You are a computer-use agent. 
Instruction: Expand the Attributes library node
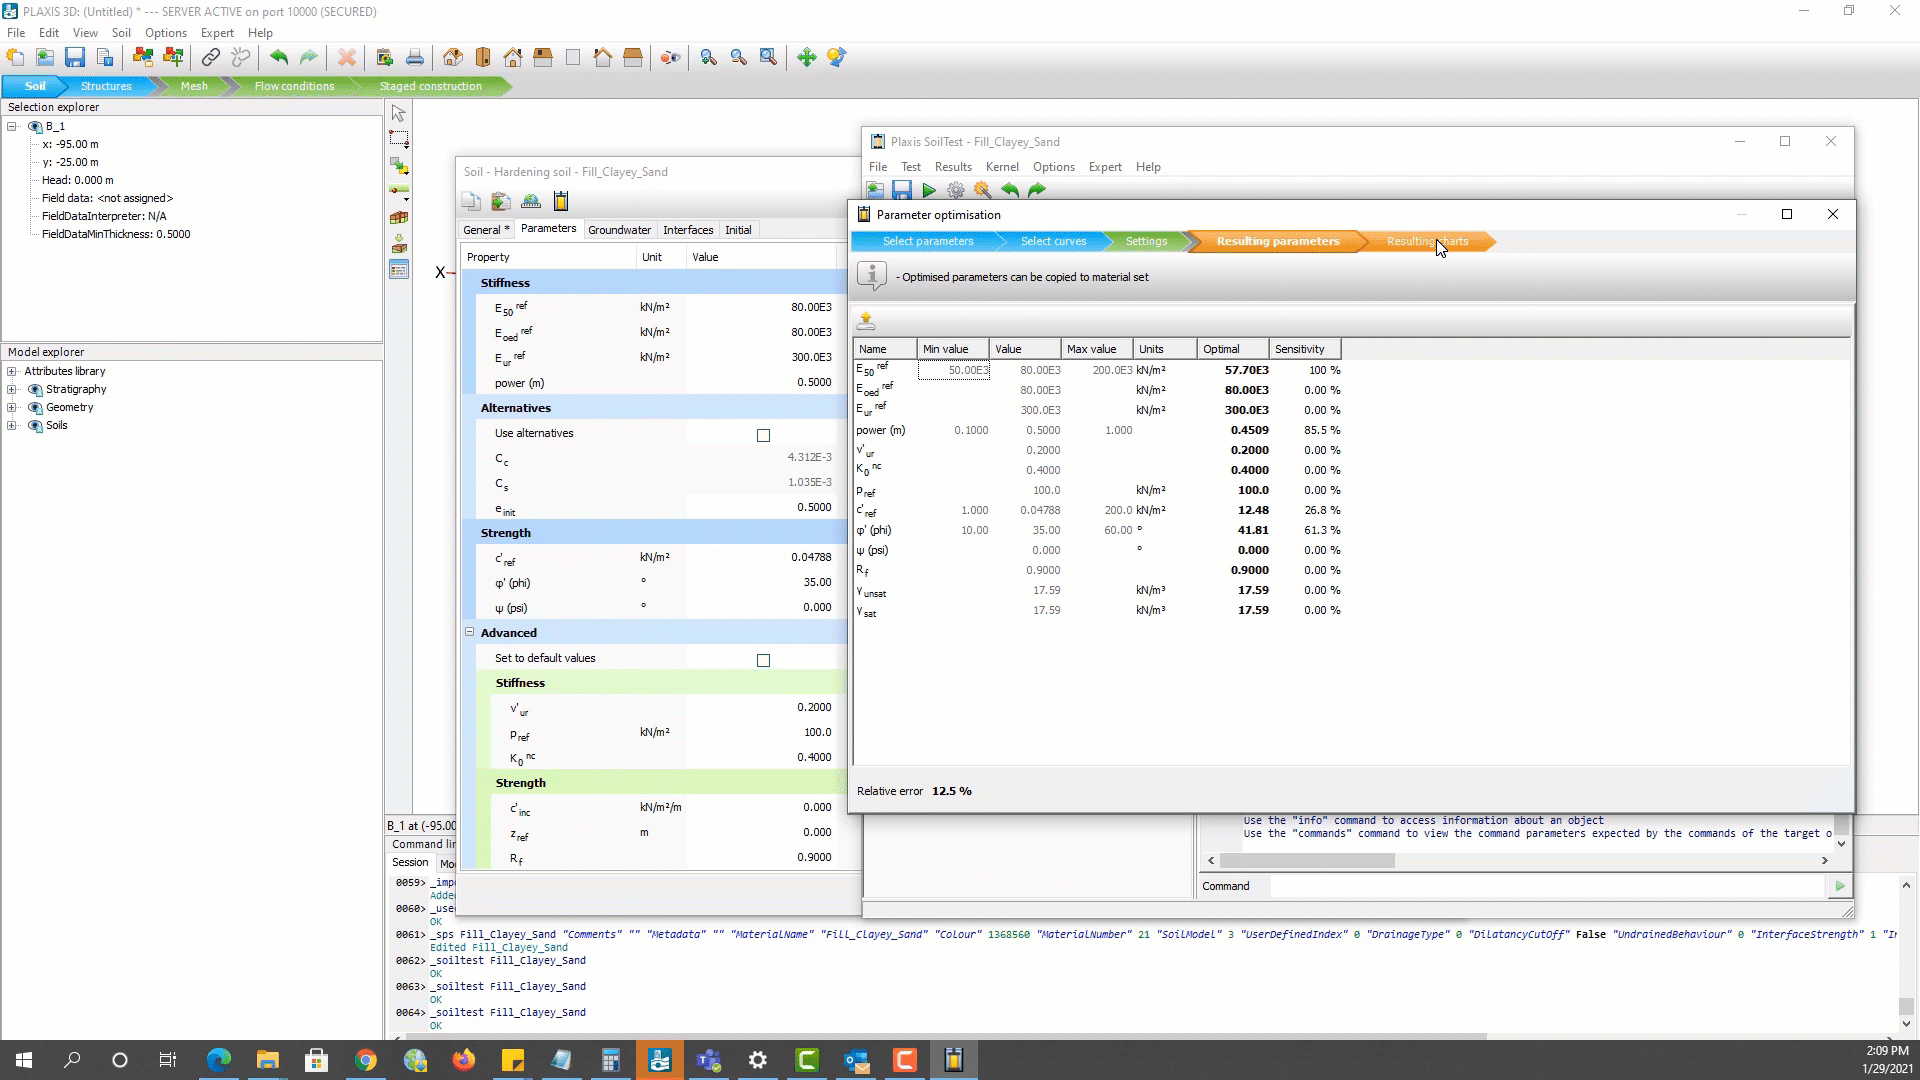12,371
